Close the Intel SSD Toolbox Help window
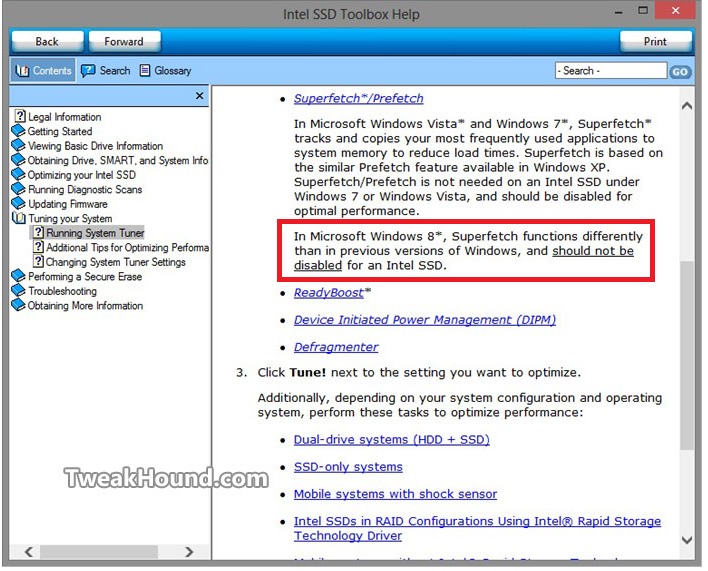 [675, 11]
